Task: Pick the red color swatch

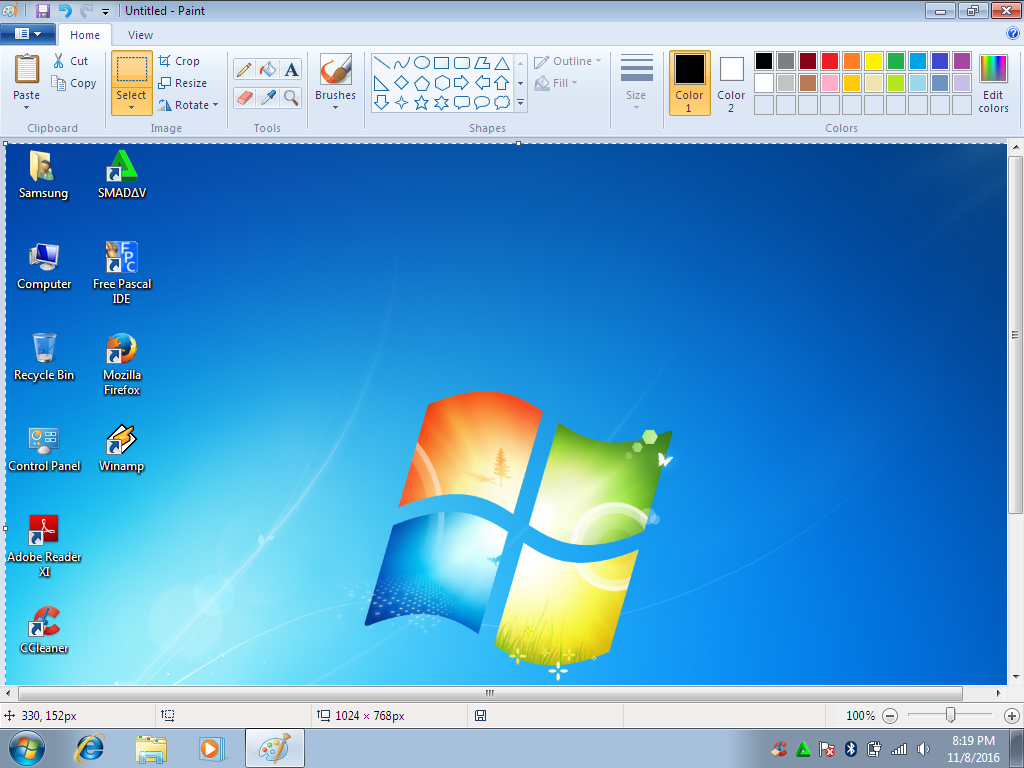Action: 830,61
